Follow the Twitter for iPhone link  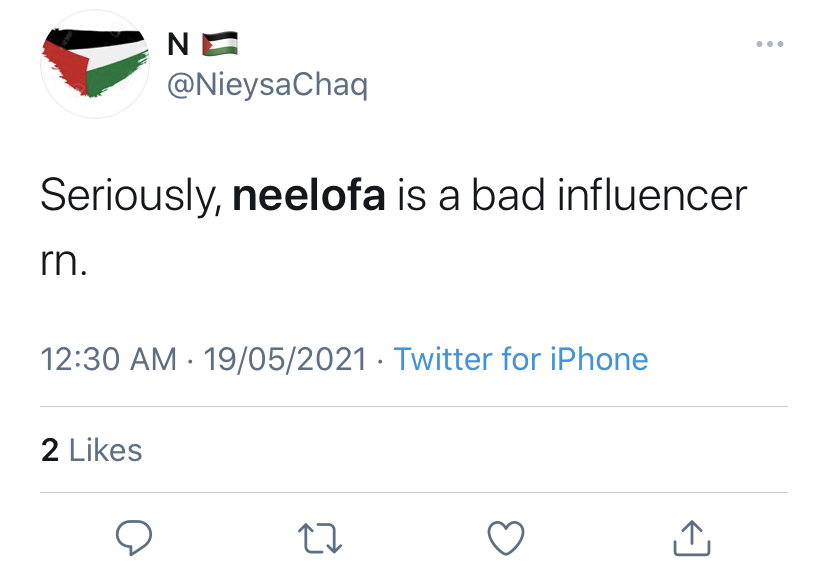(521, 359)
